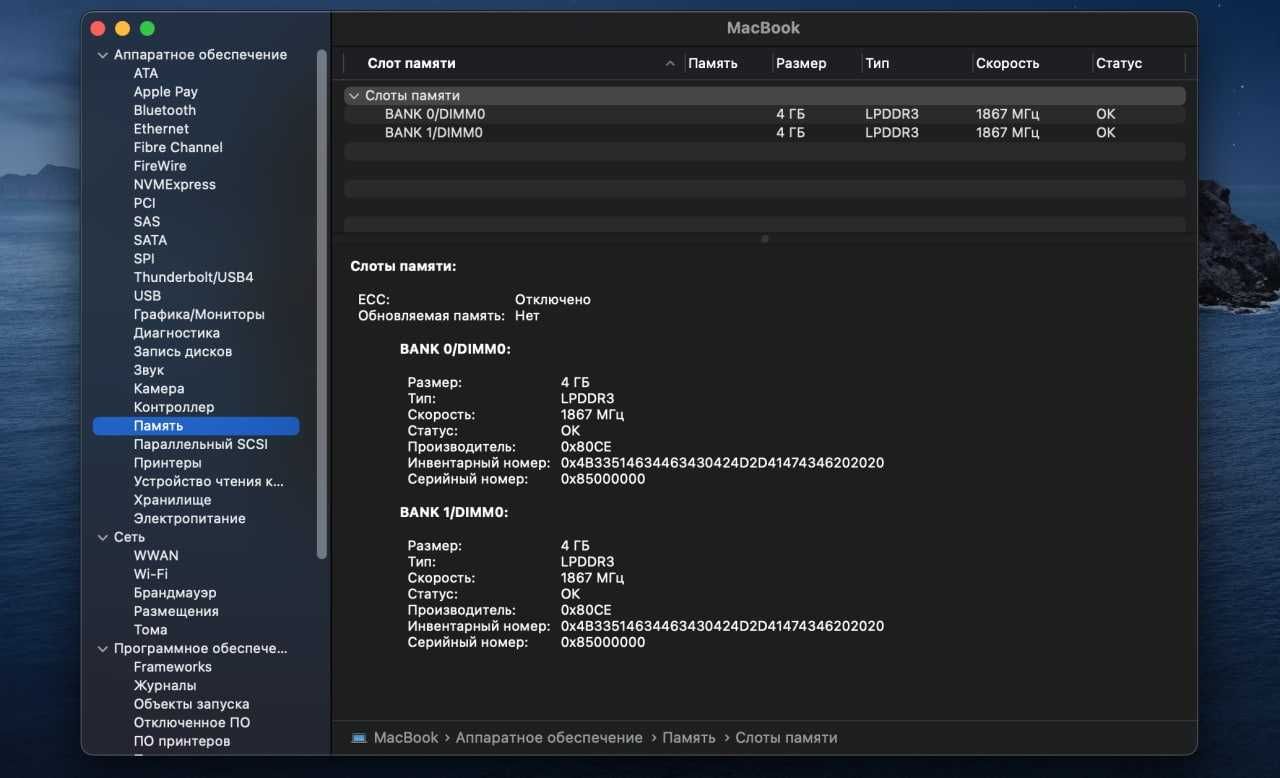Image resolution: width=1280 pixels, height=778 pixels.
Task: Collapse the Сеть section chevron
Action: click(x=103, y=537)
